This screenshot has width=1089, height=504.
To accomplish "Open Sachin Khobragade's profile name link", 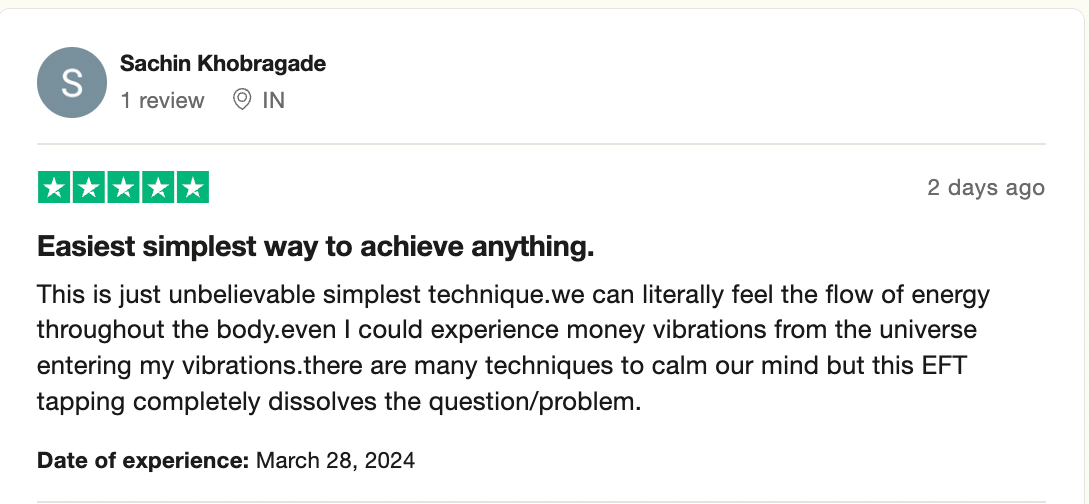I will tap(223, 64).
